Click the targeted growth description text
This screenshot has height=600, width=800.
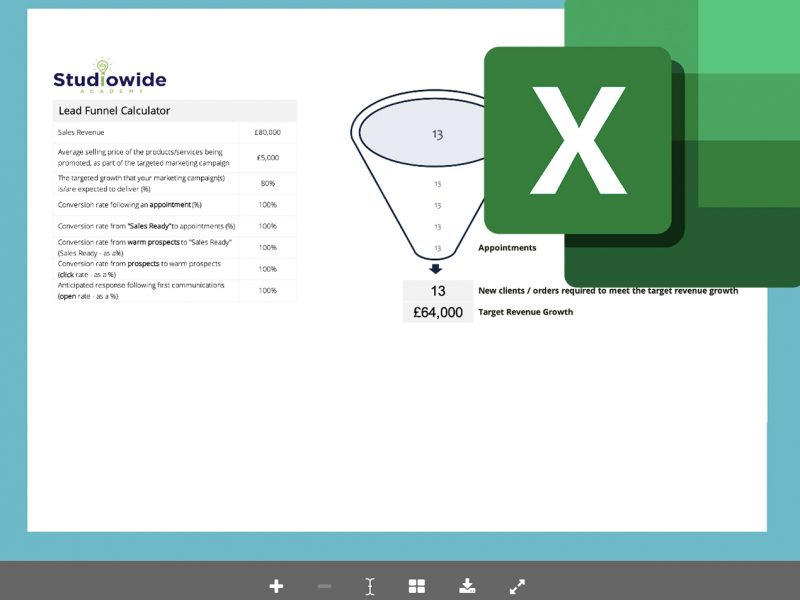[x=141, y=183]
